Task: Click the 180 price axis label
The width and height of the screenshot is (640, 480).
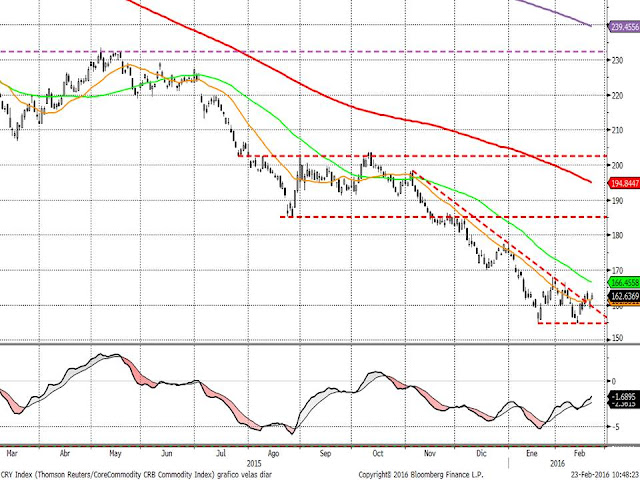Action: 617,235
